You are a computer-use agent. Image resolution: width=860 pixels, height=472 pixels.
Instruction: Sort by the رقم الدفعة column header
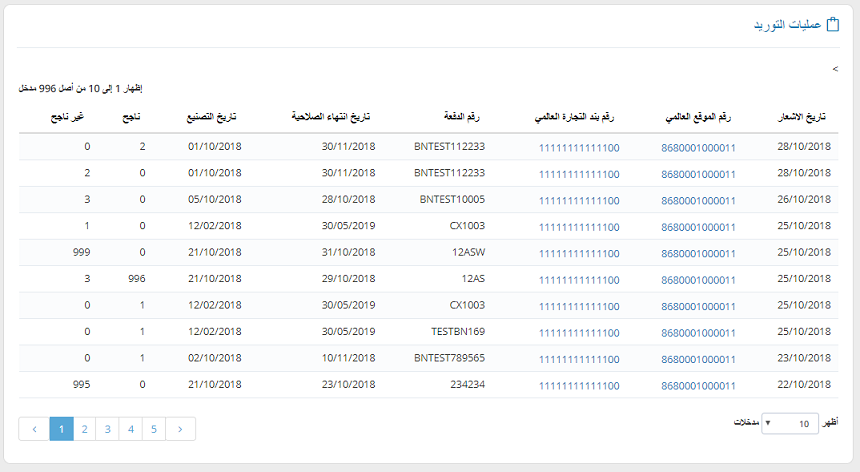click(462, 118)
